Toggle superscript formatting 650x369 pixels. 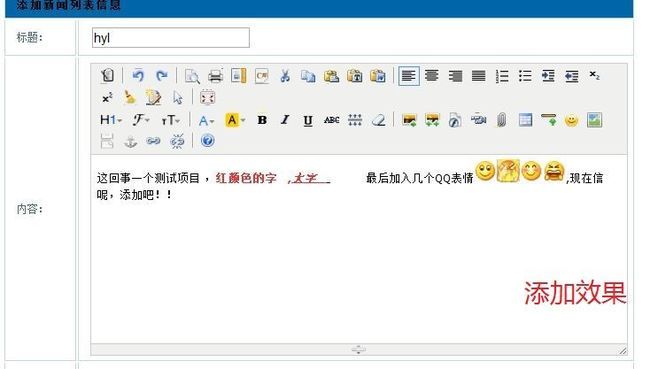point(107,98)
